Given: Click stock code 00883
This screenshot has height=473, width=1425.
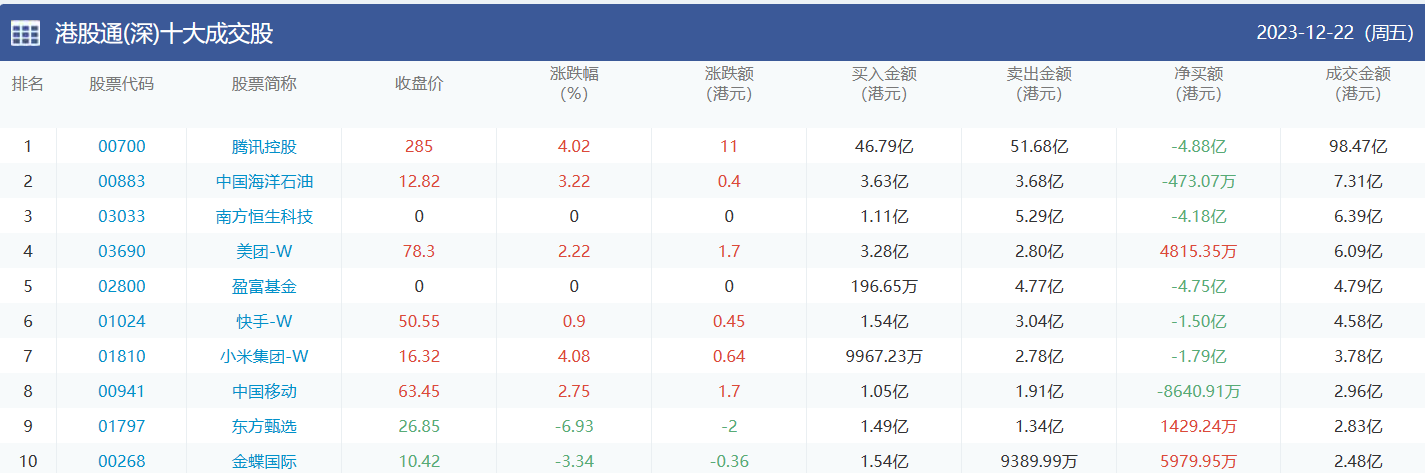Looking at the screenshot, I should [122, 181].
